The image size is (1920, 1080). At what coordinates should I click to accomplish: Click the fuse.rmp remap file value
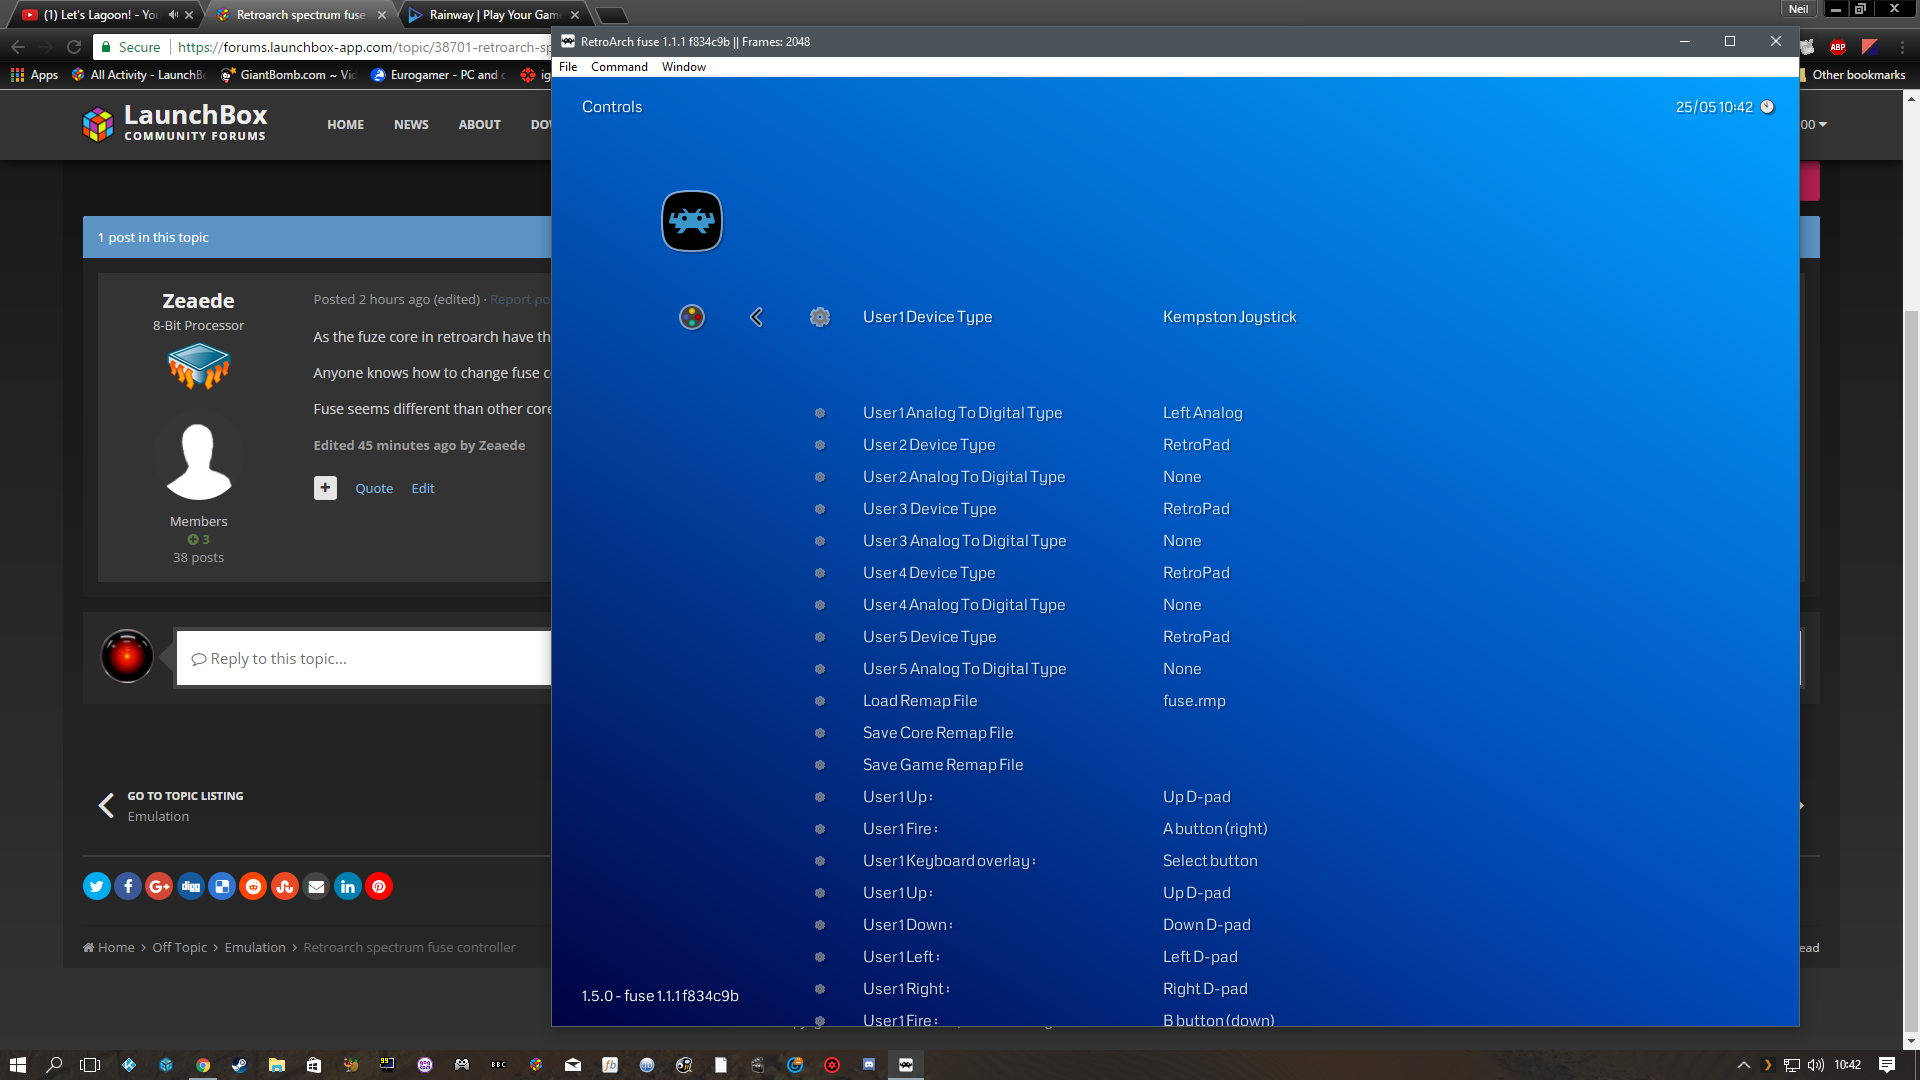click(x=1194, y=701)
